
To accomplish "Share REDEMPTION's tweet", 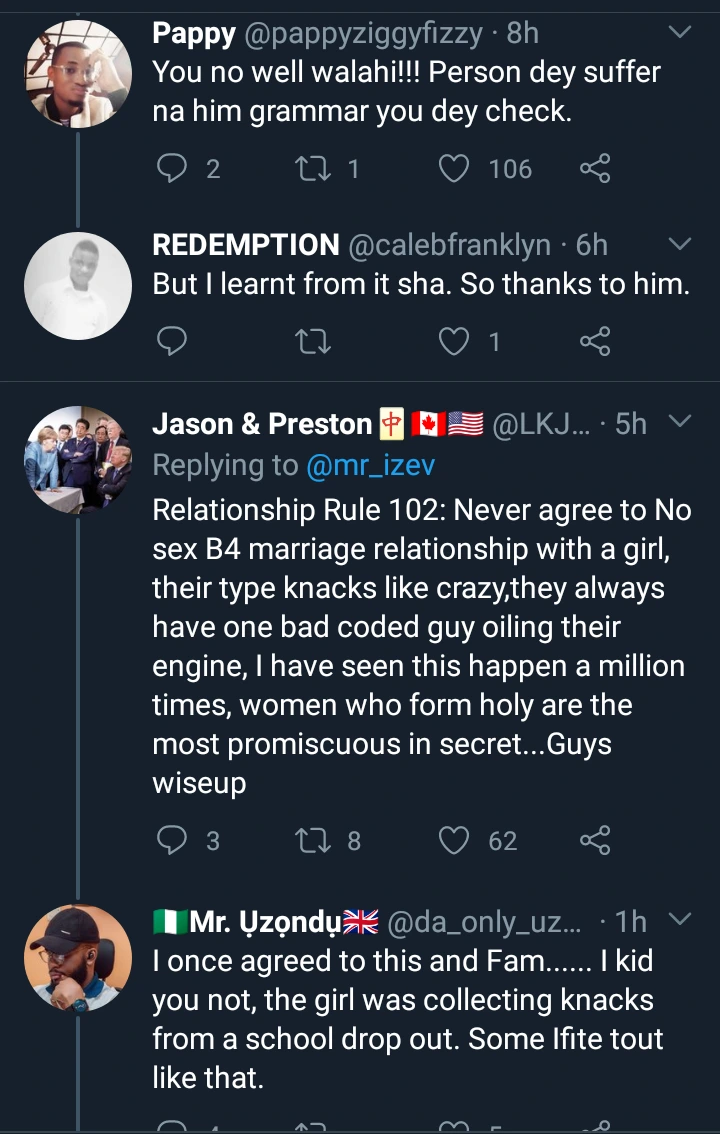I will click(595, 343).
